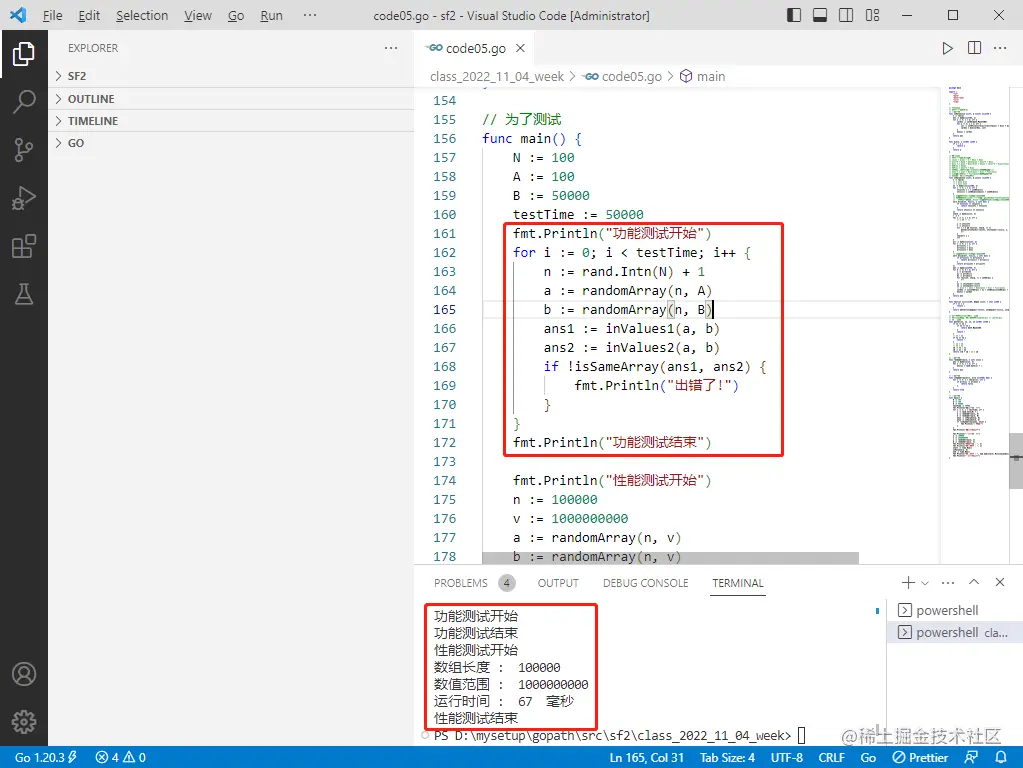Viewport: 1023px width, 768px height.
Task: Run the Go file with play button
Action: [947, 48]
